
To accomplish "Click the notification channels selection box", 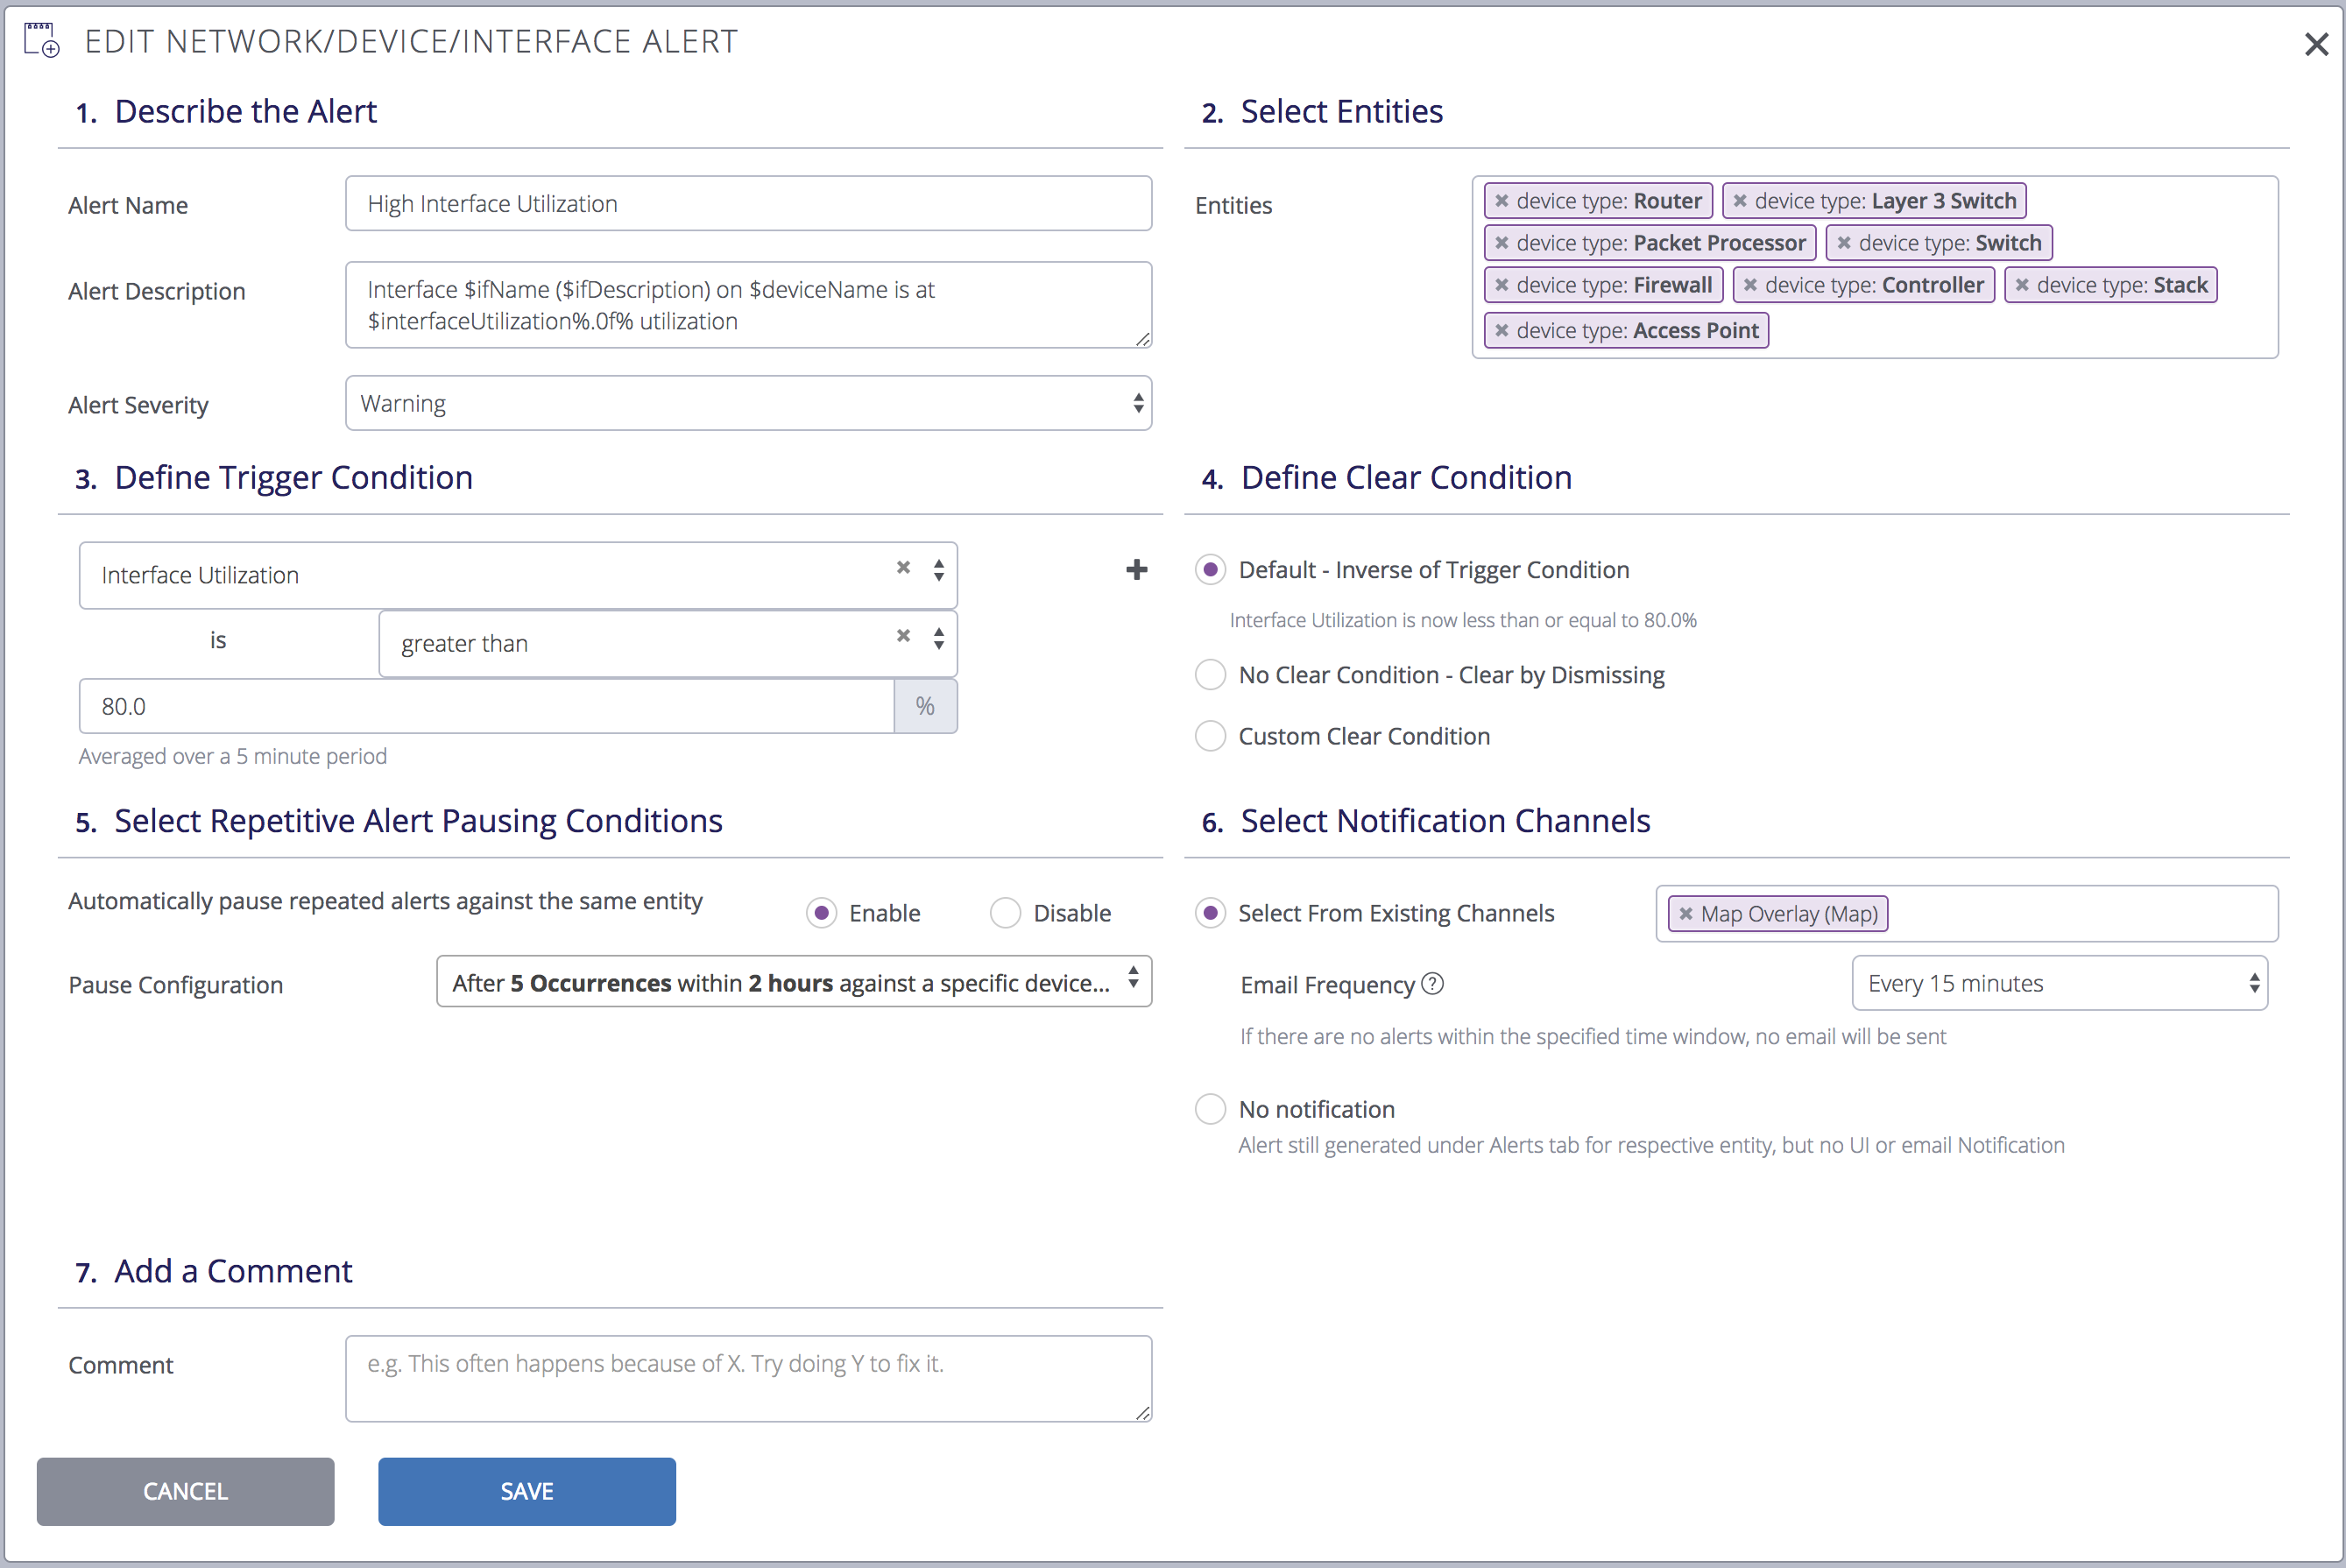I will 1967,913.
